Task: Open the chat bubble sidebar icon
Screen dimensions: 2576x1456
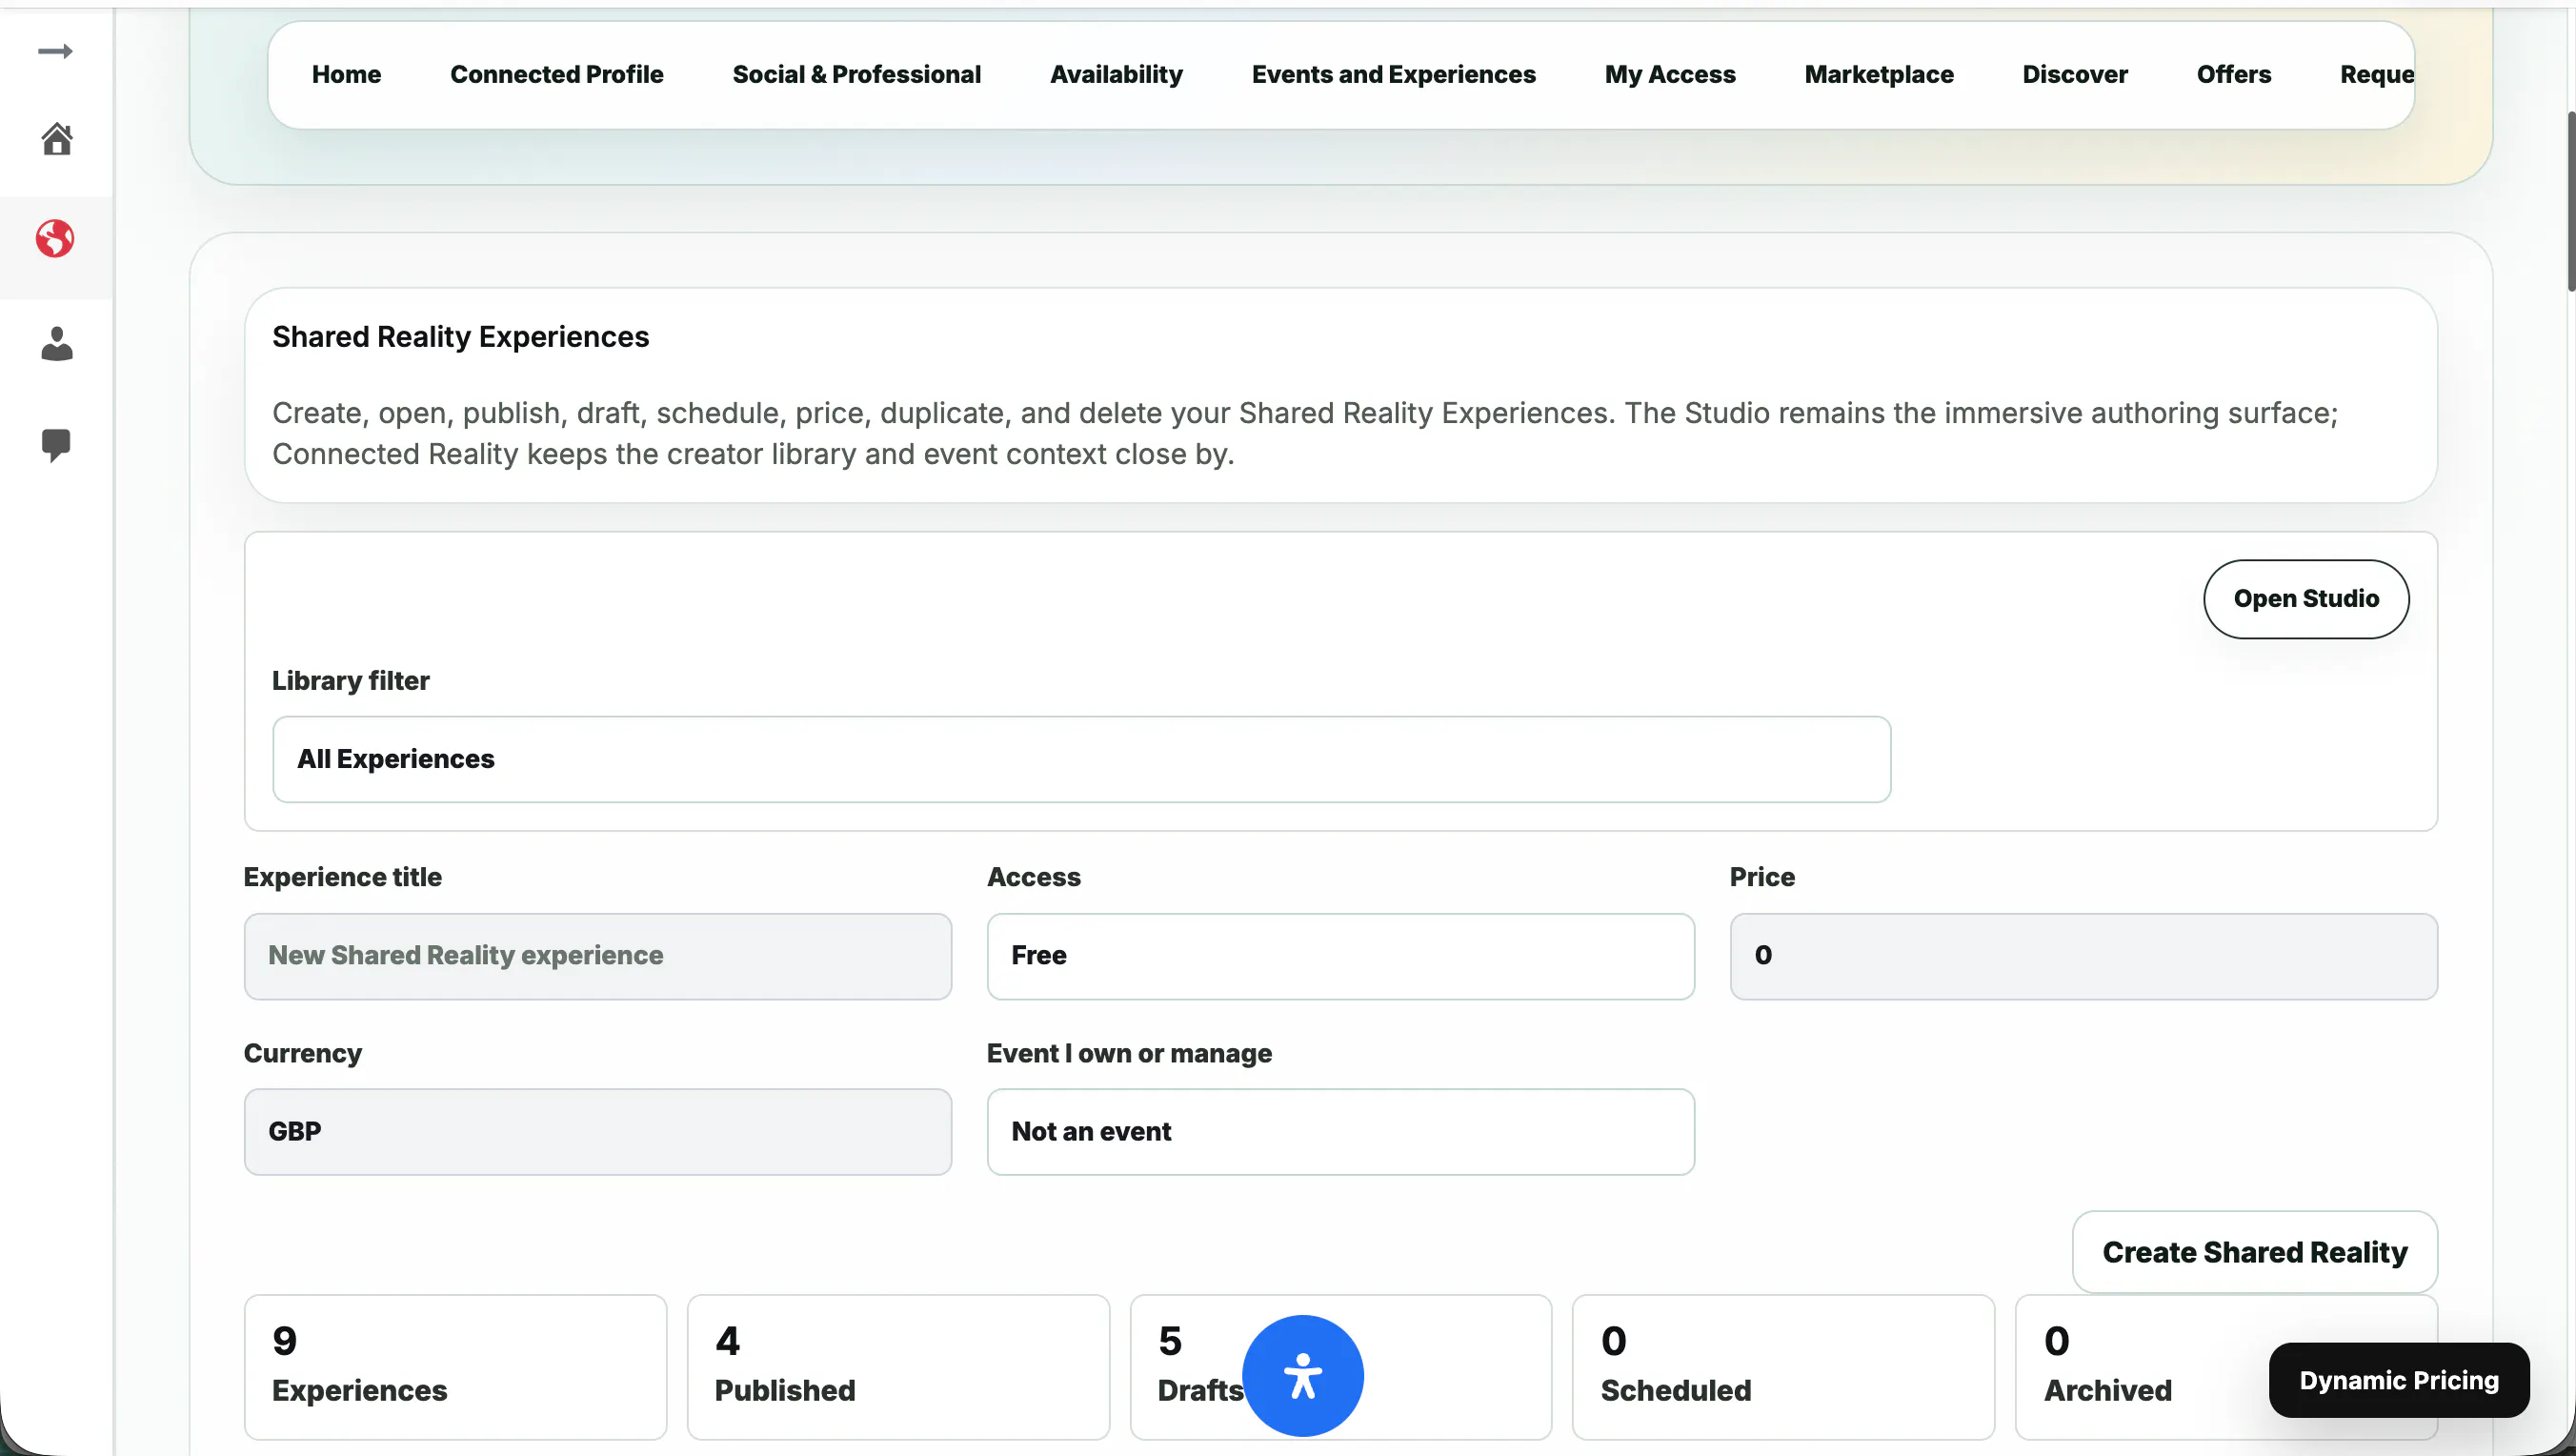Action: [56, 445]
